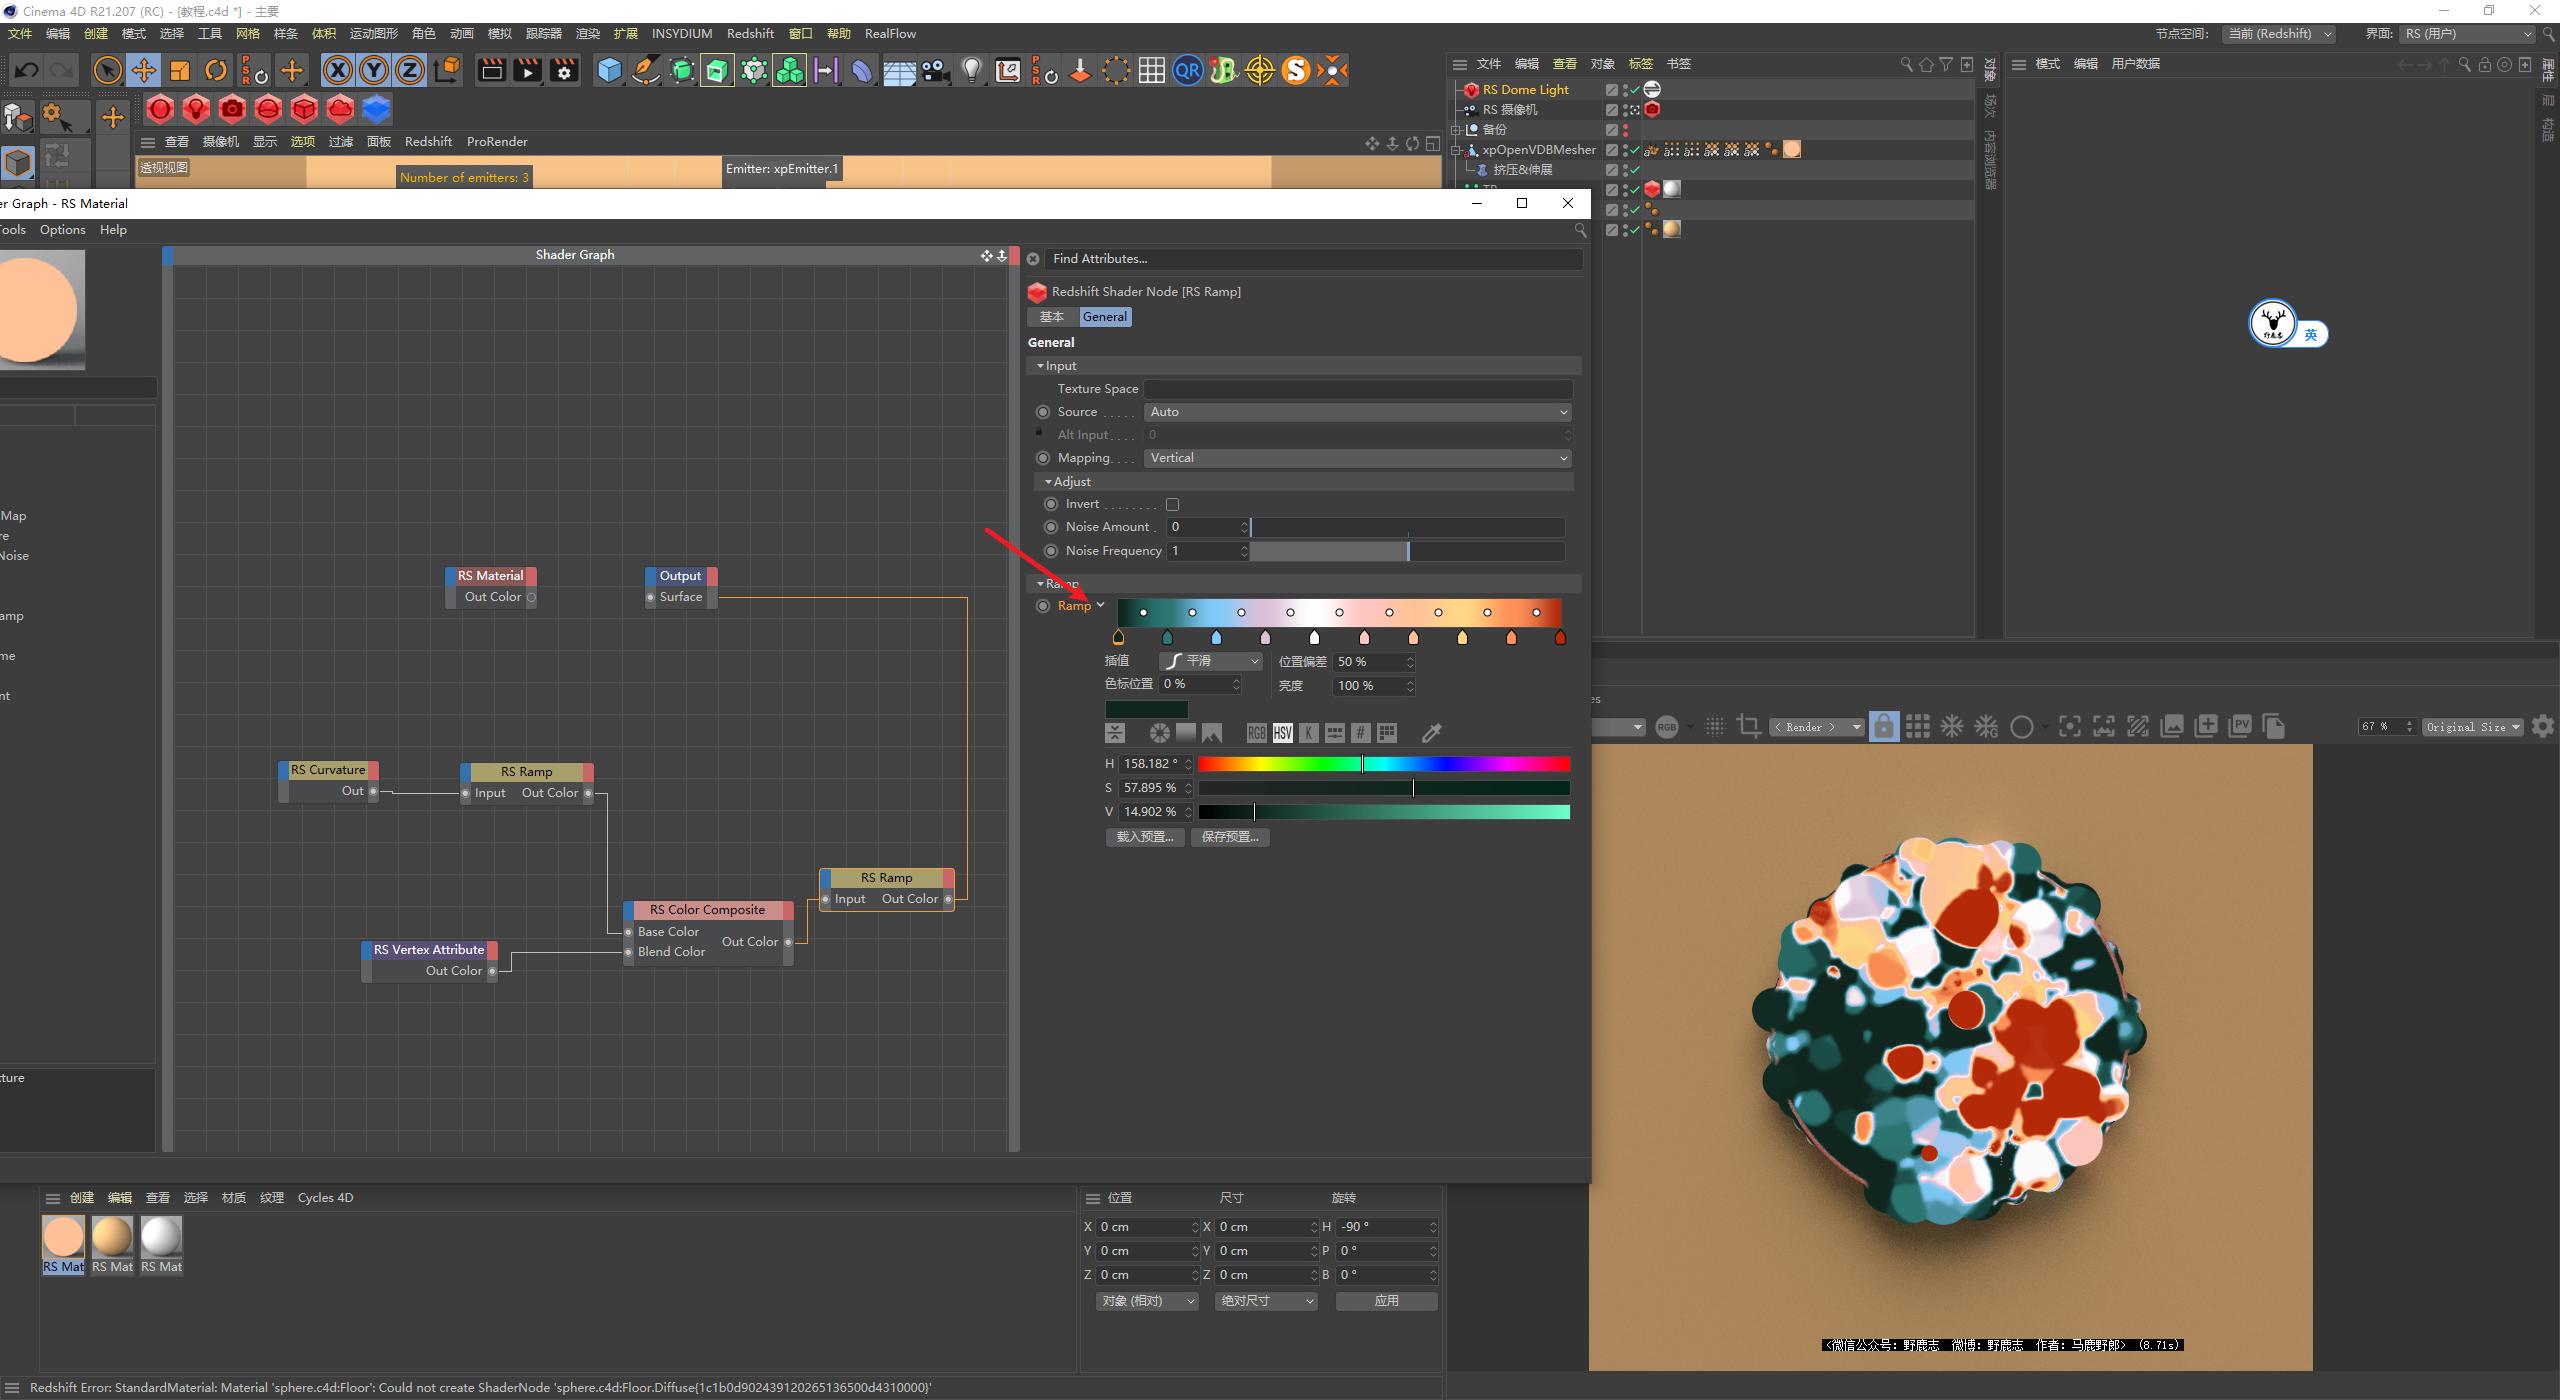This screenshot has height=1400, width=2560.
Task: Select the second RS Mat material thumbnail
Action: click(112, 1240)
